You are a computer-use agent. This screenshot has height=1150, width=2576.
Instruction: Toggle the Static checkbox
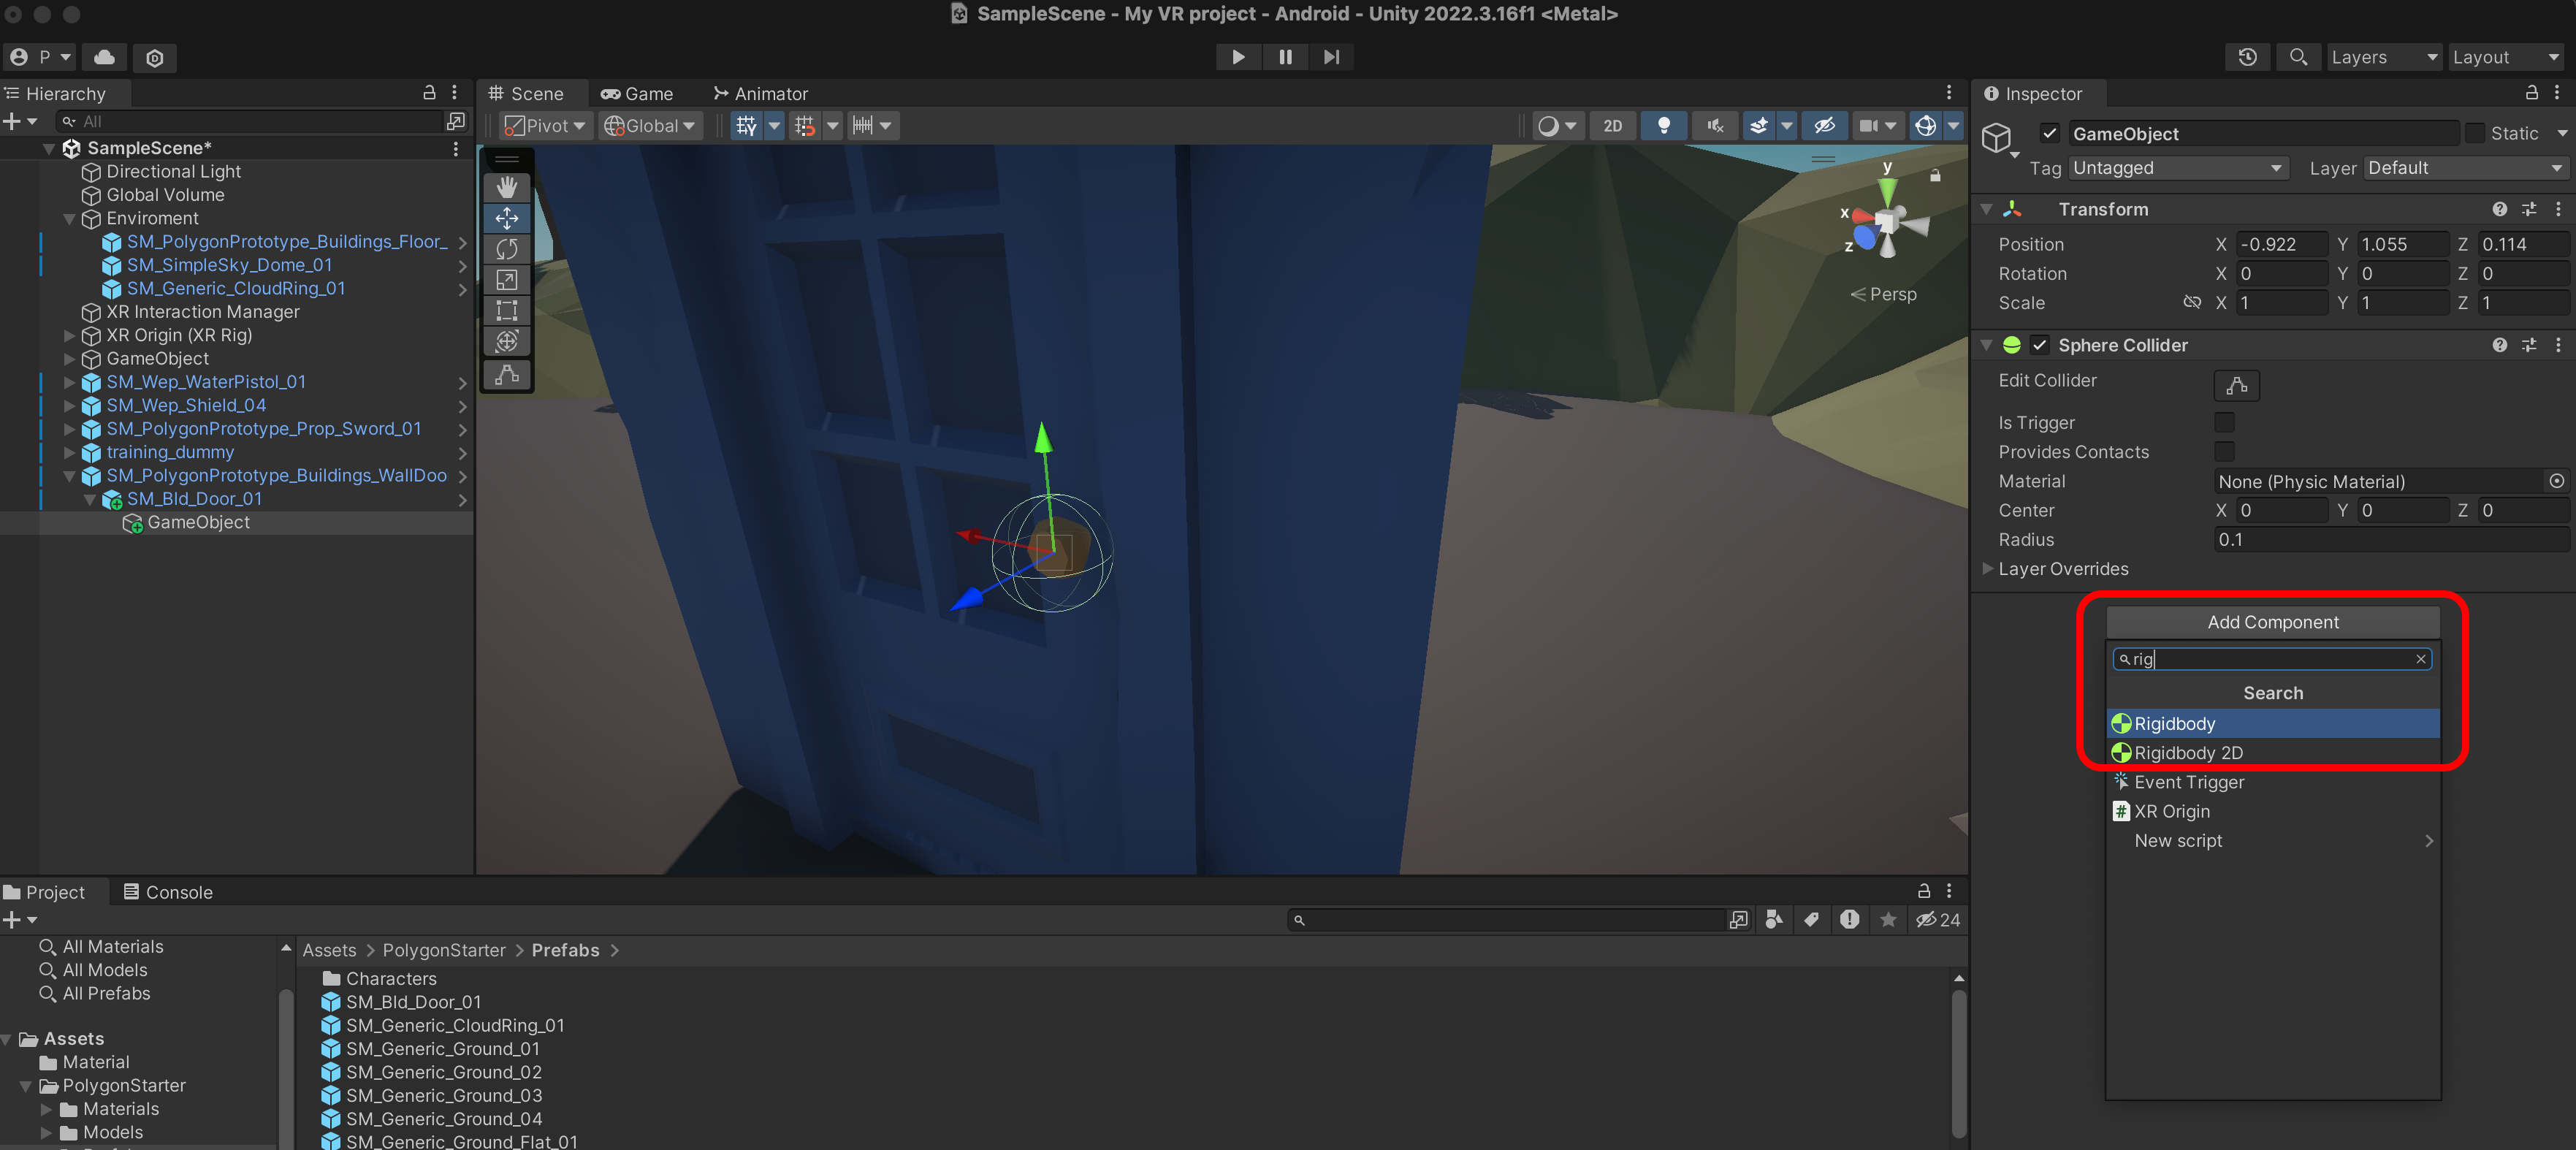pos(2474,134)
